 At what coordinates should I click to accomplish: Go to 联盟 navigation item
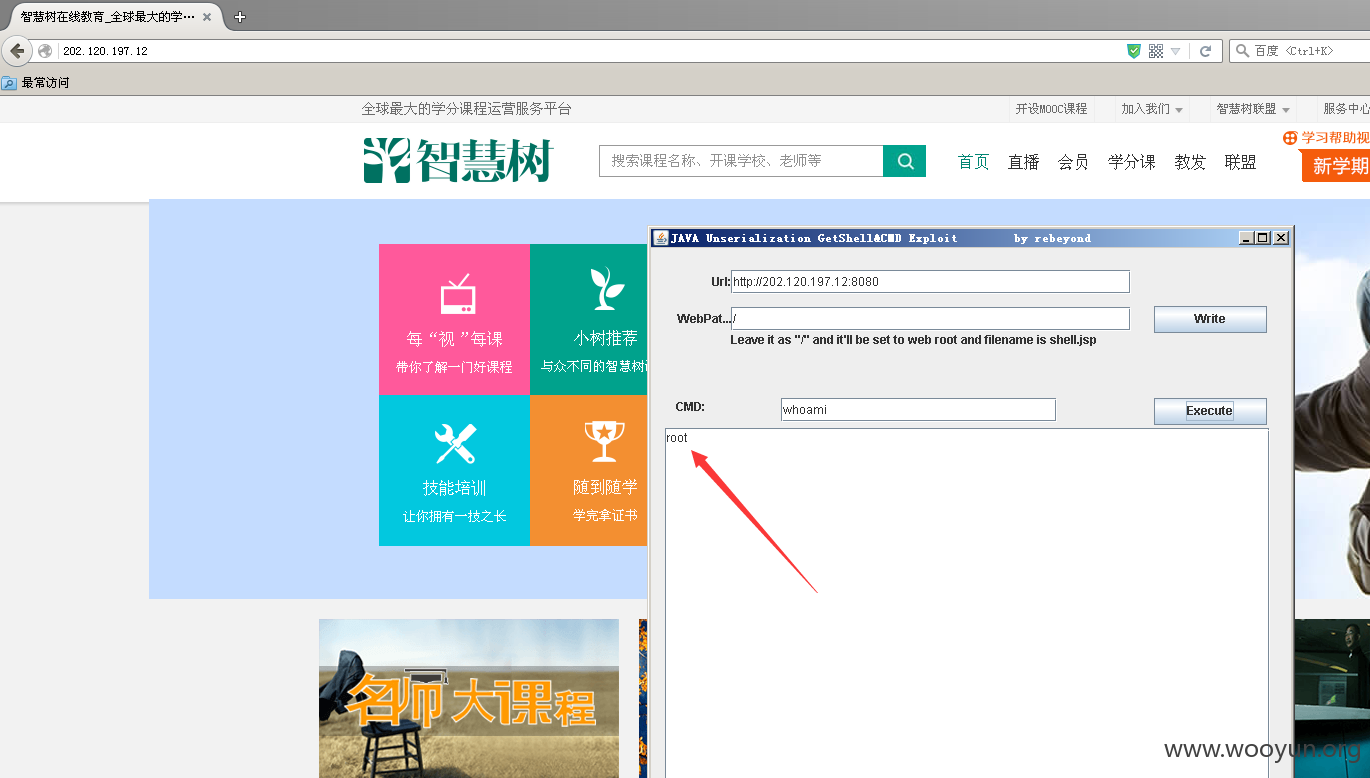(1240, 162)
